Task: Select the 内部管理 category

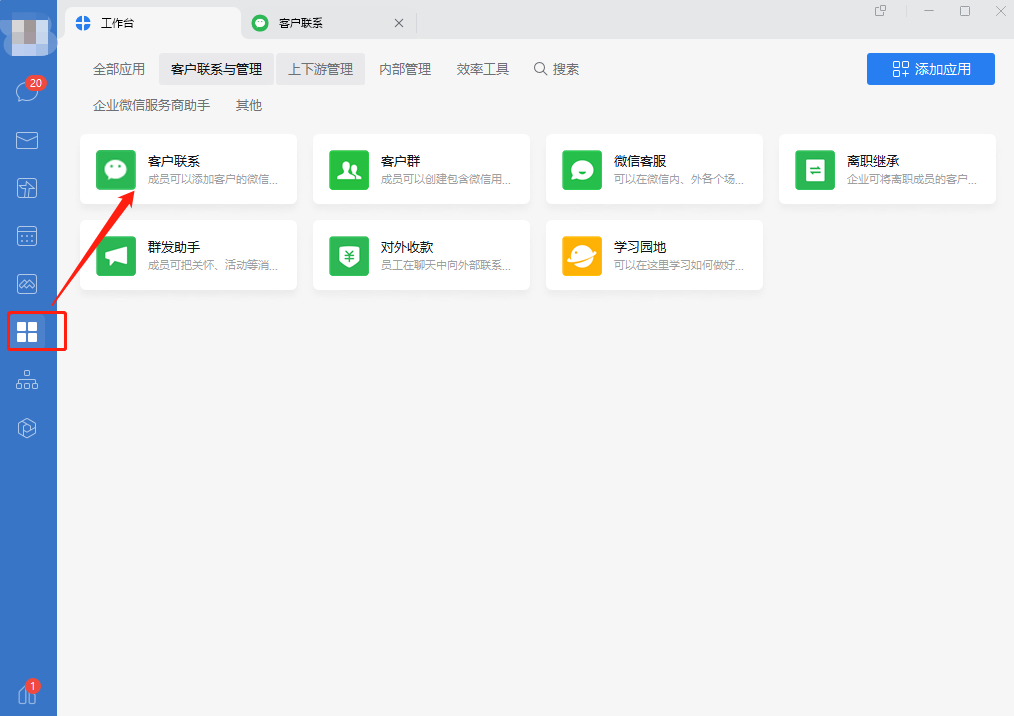Action: coord(405,69)
